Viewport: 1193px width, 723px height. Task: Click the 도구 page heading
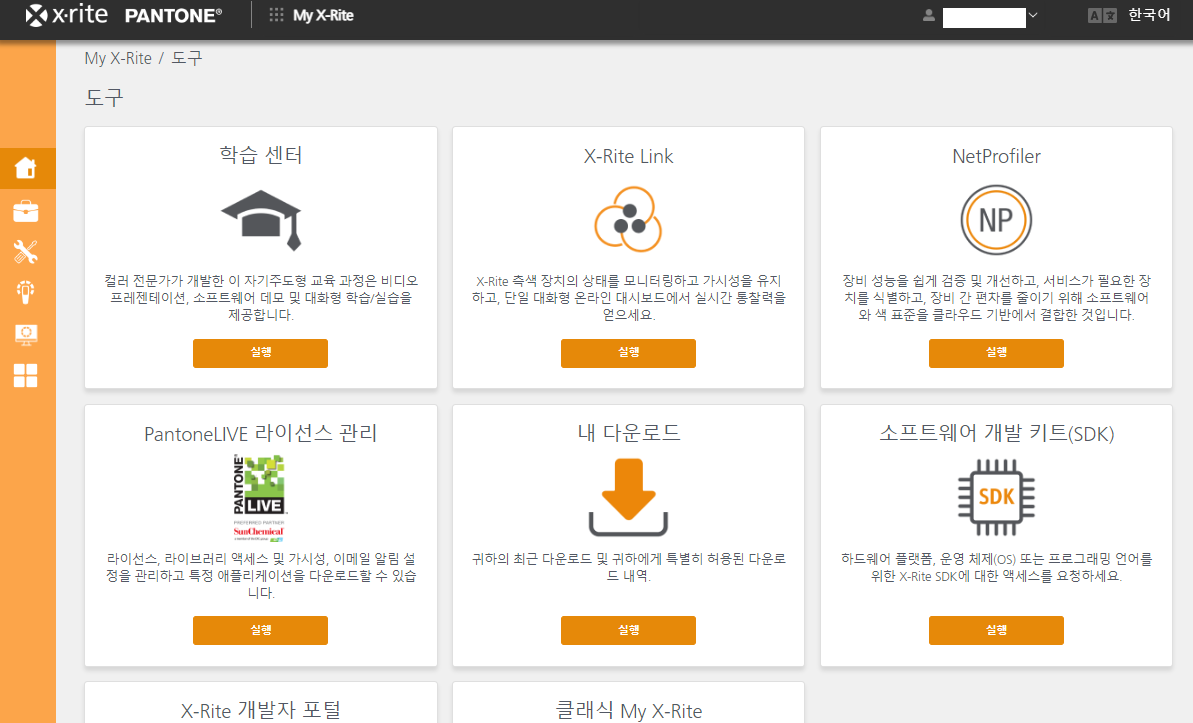pos(104,97)
